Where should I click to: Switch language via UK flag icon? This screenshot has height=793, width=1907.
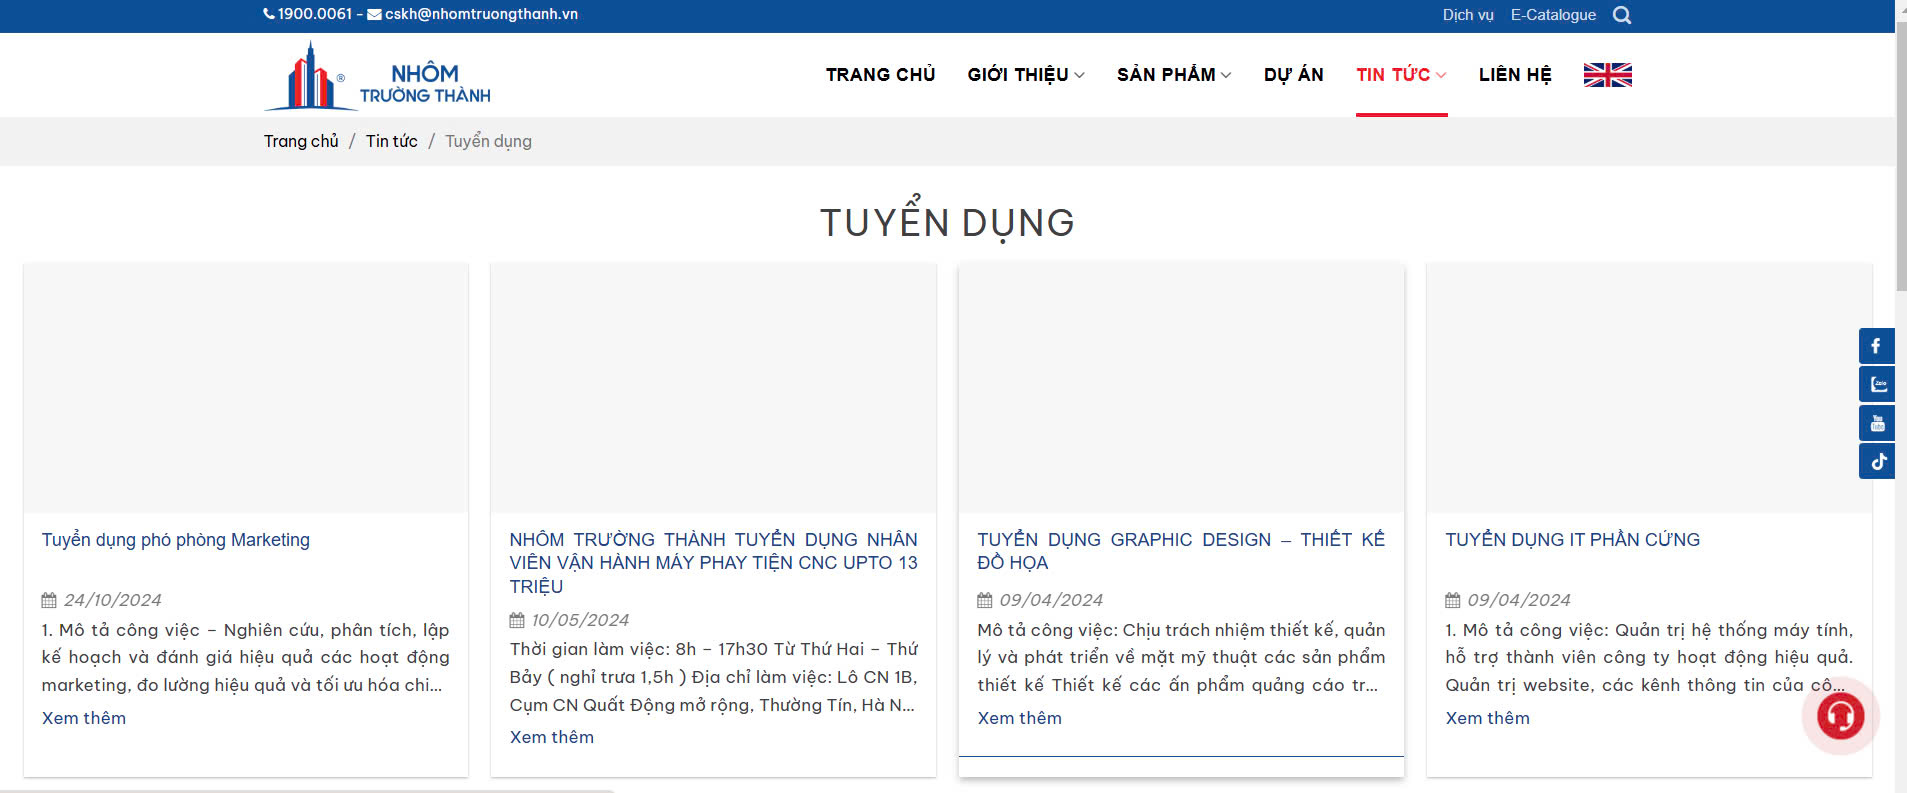click(1608, 75)
